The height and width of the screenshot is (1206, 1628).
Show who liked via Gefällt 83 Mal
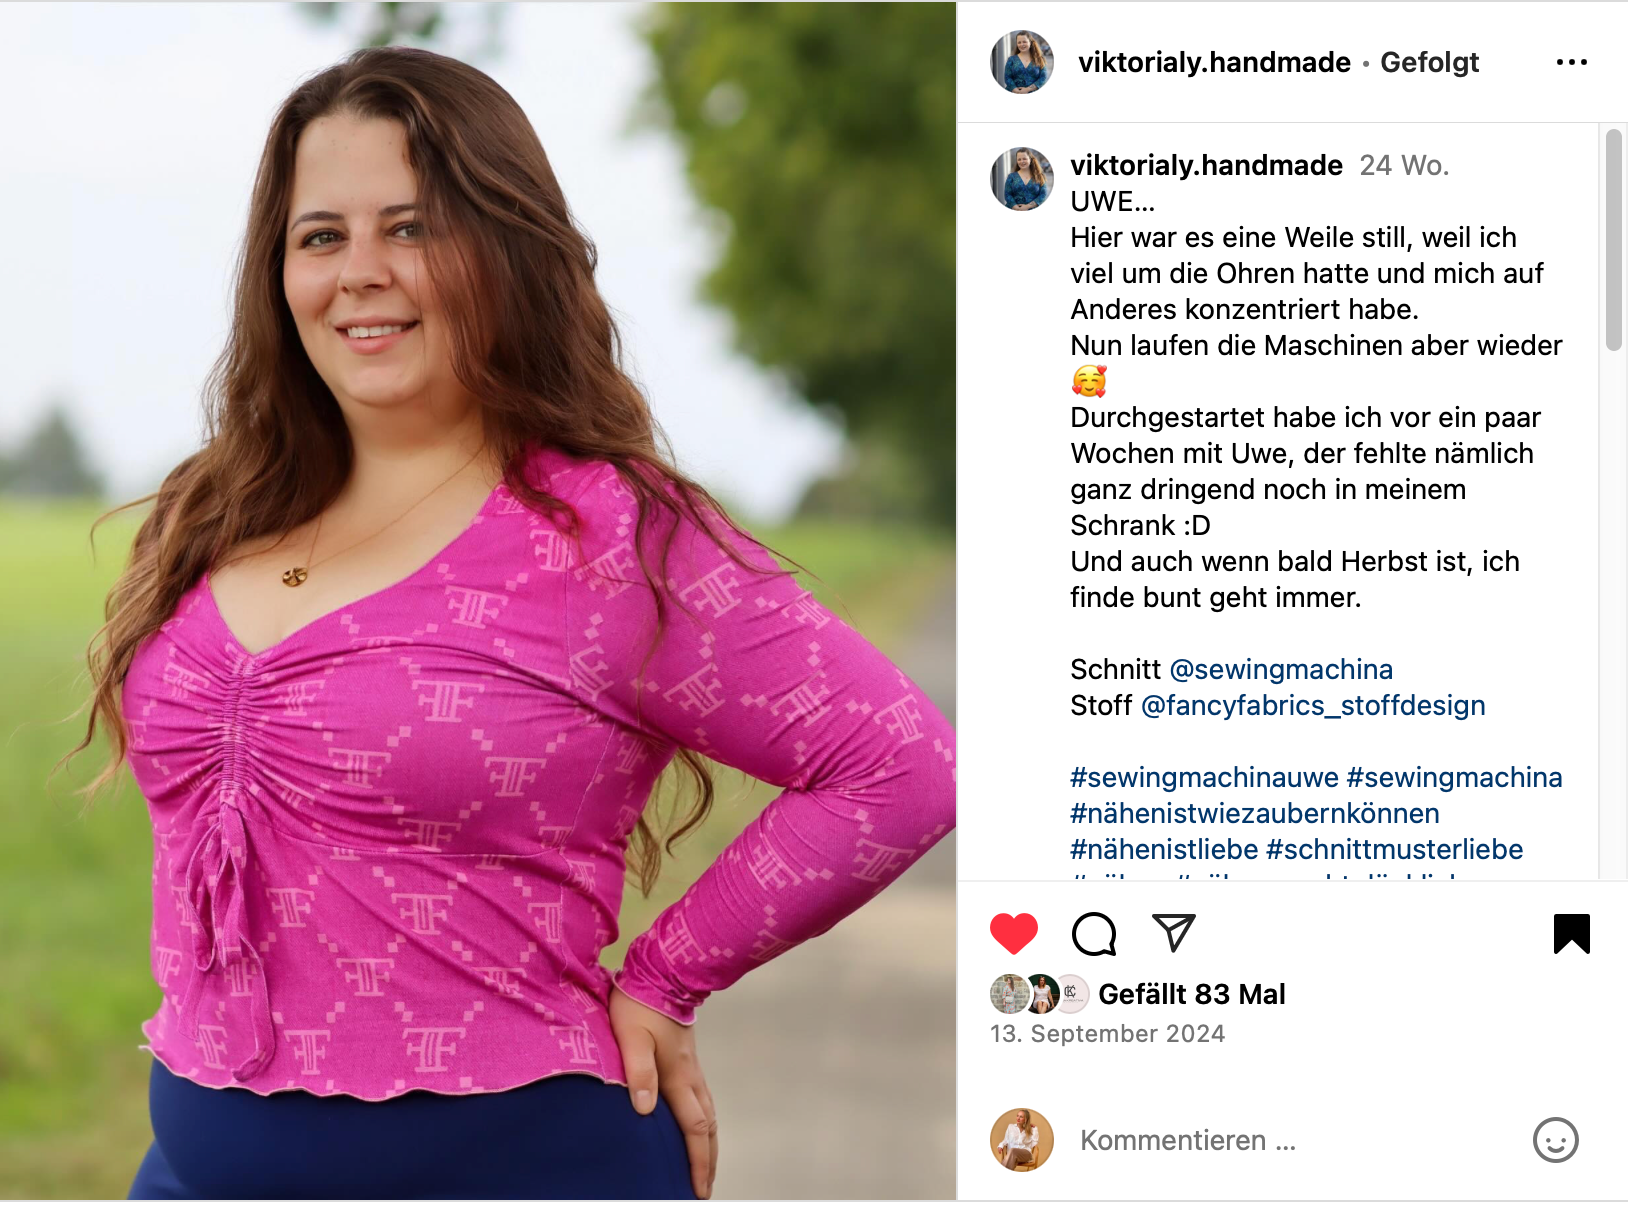1192,994
